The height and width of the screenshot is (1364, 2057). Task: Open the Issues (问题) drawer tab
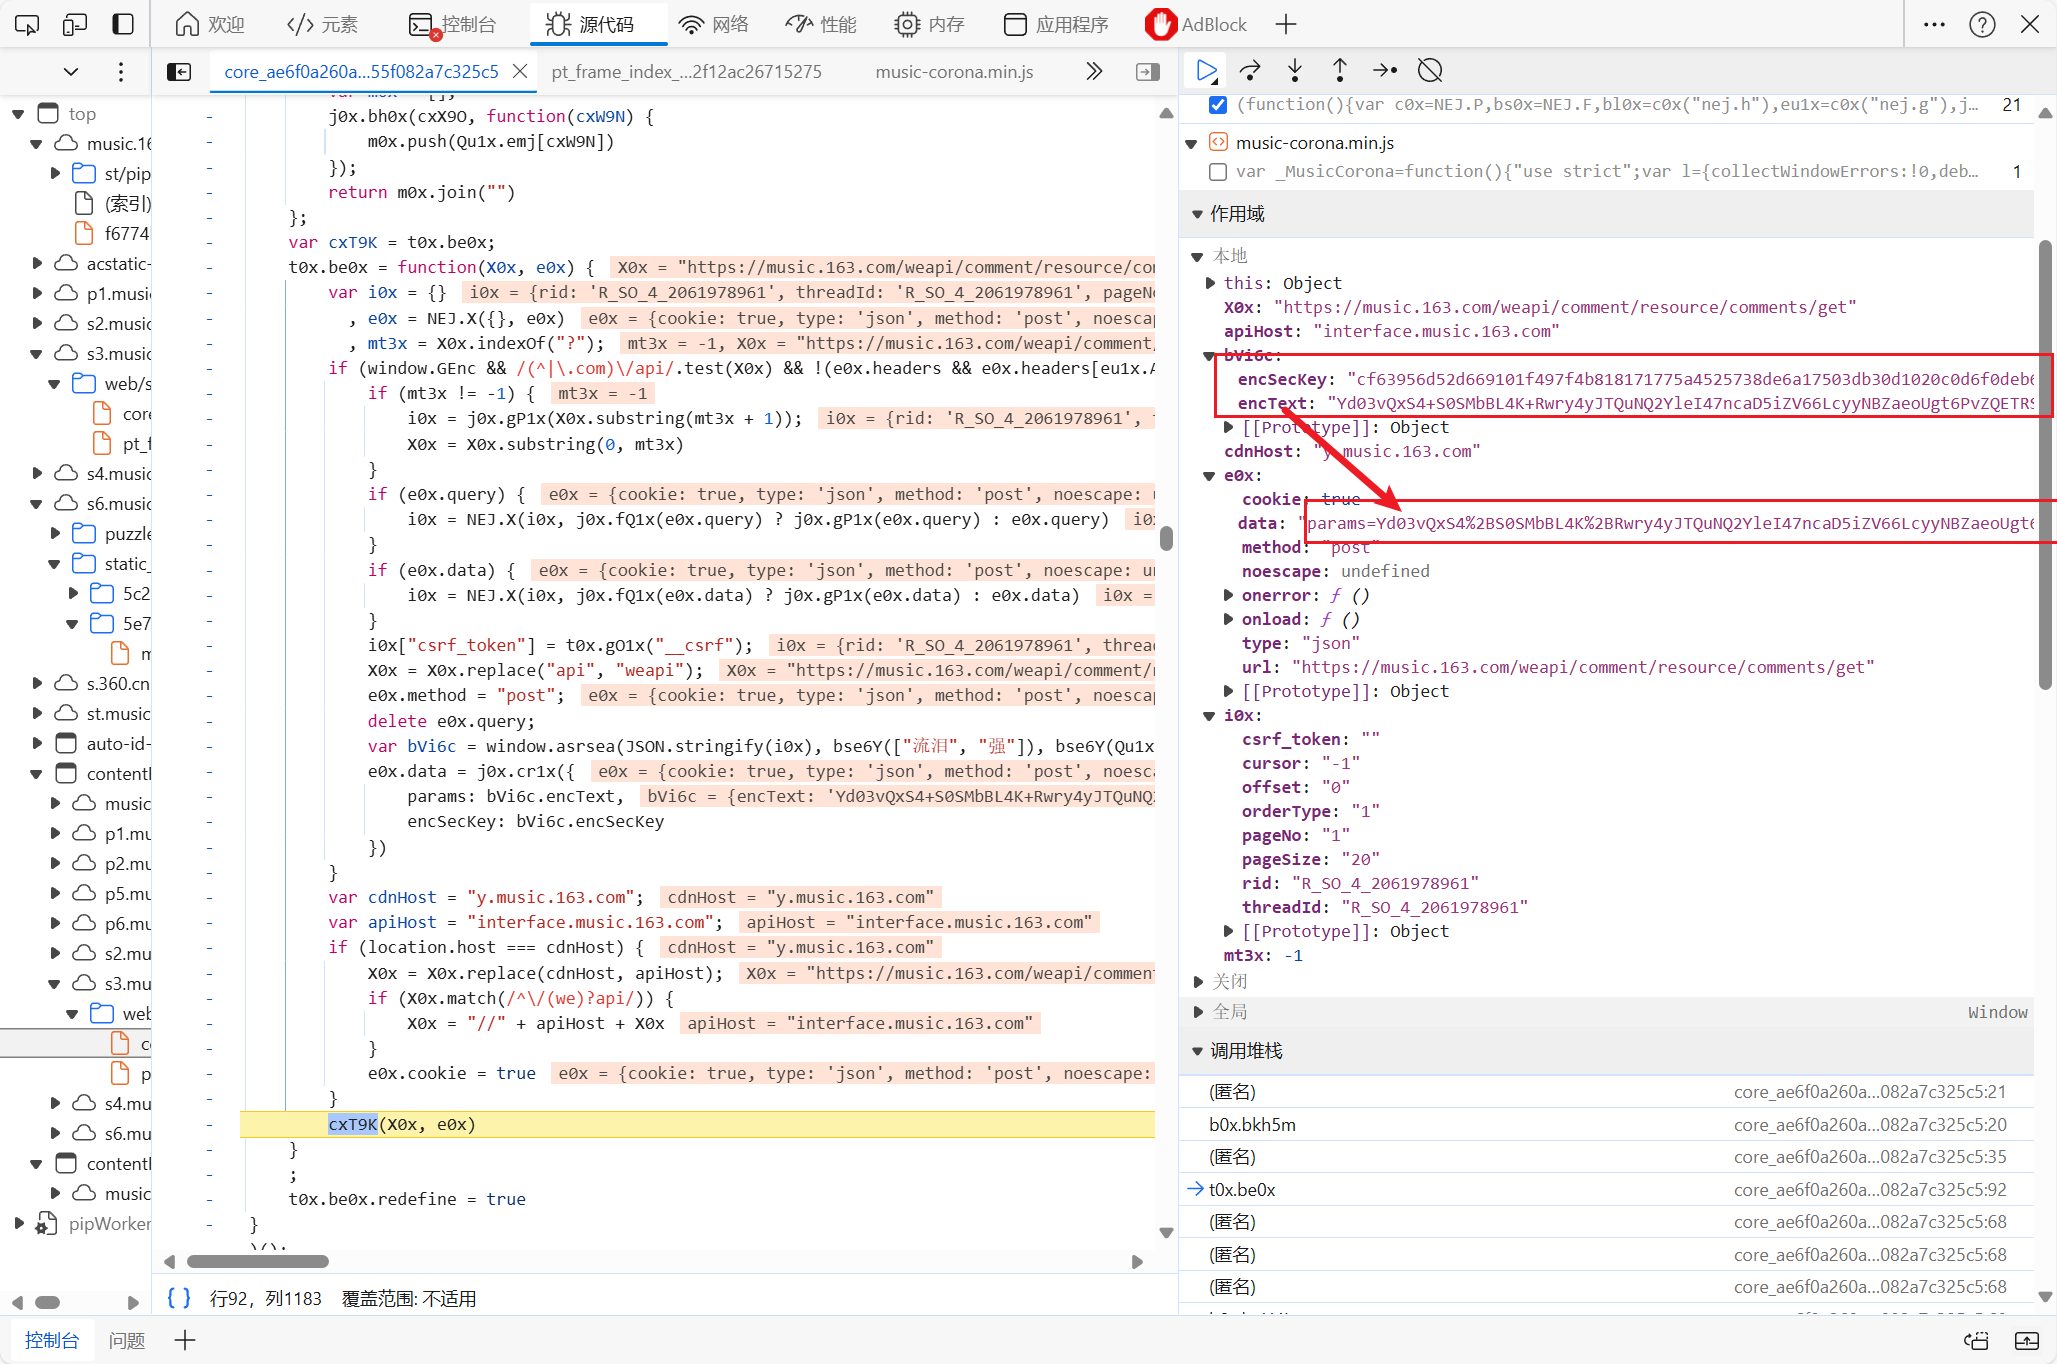coord(127,1340)
